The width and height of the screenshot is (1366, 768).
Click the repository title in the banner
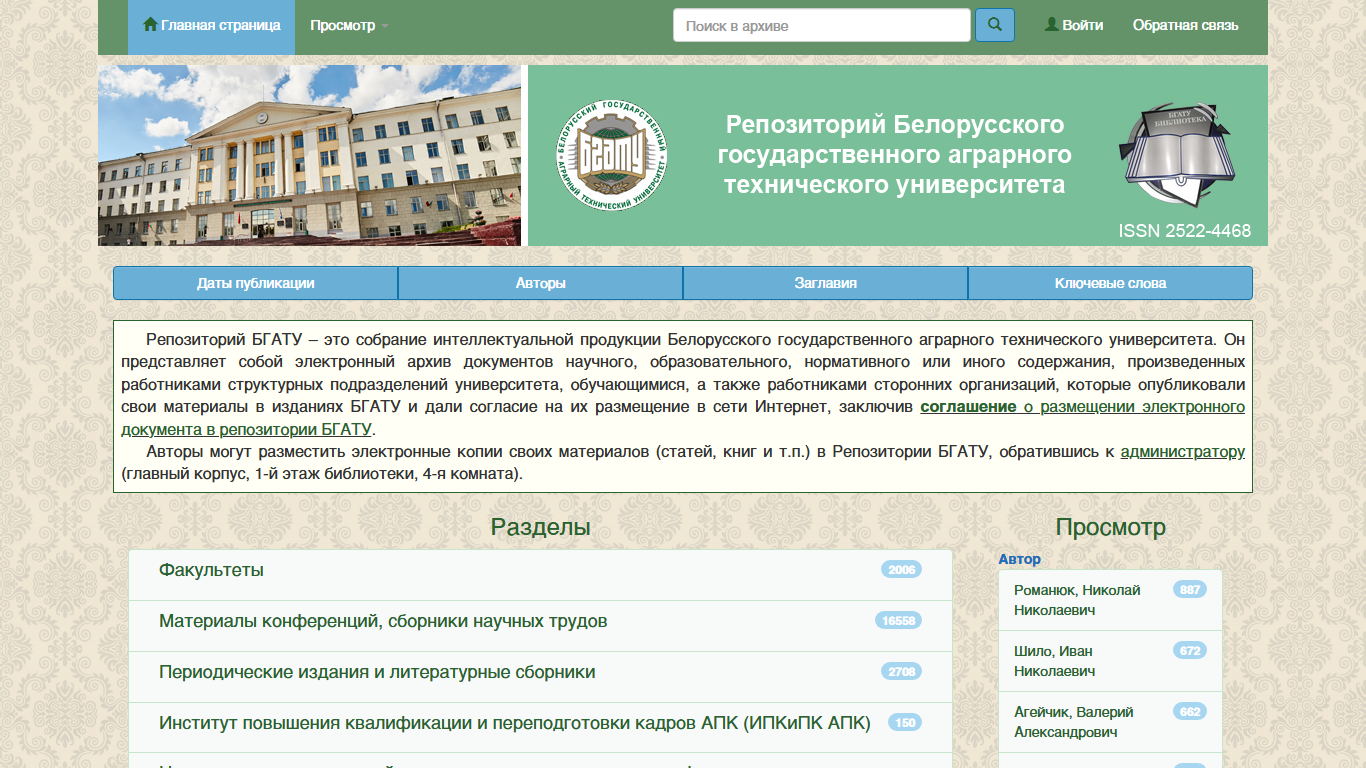[x=895, y=155]
